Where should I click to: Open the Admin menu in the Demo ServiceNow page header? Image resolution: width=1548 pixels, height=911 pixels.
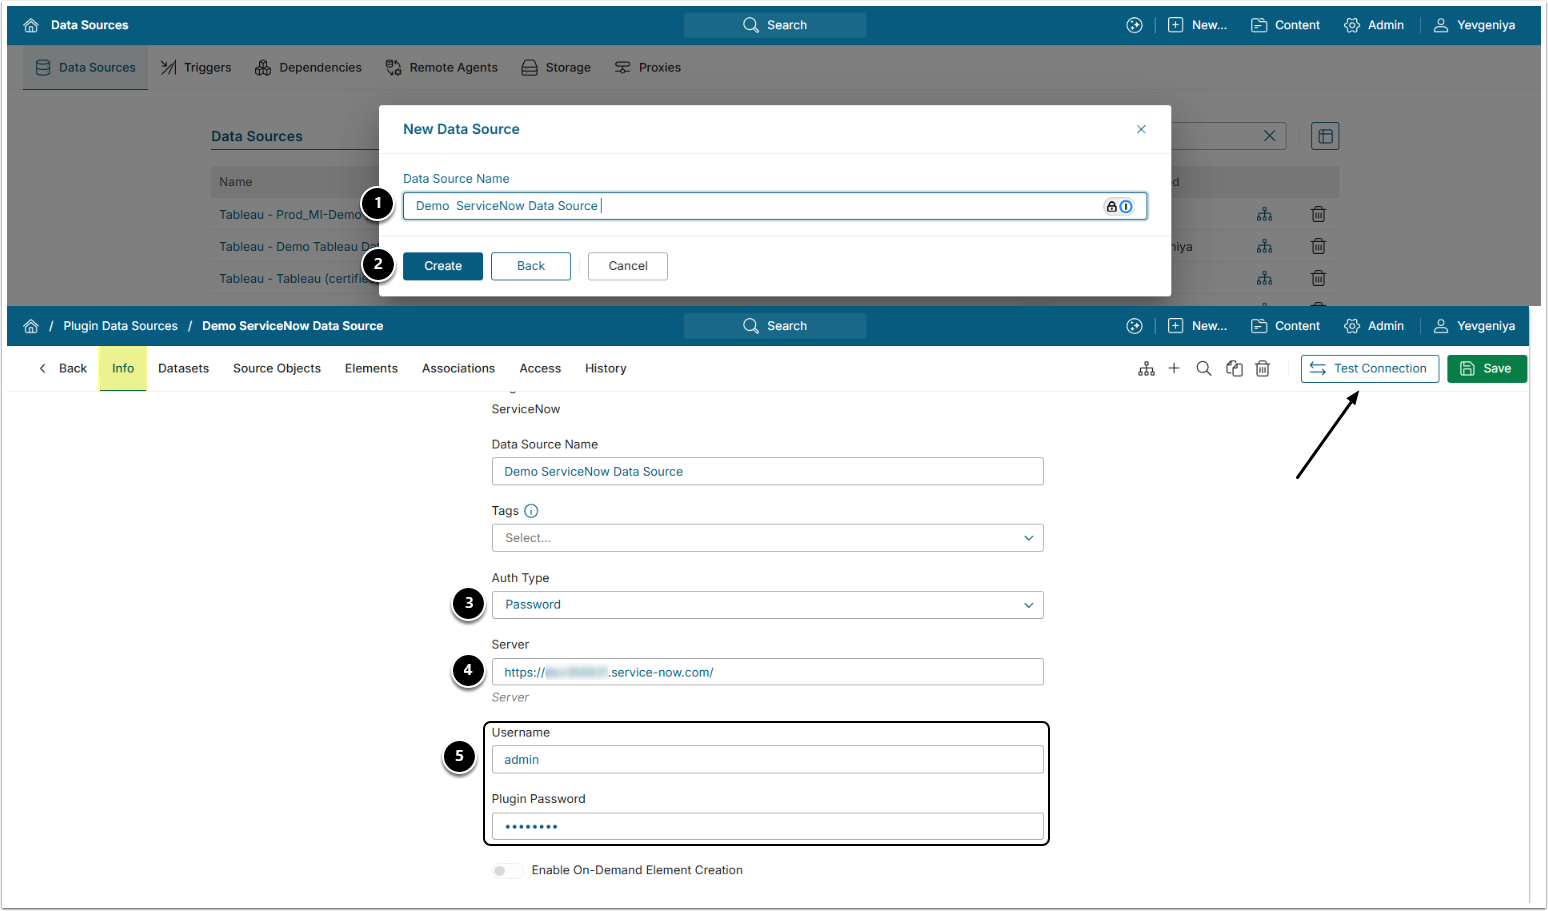point(1374,326)
